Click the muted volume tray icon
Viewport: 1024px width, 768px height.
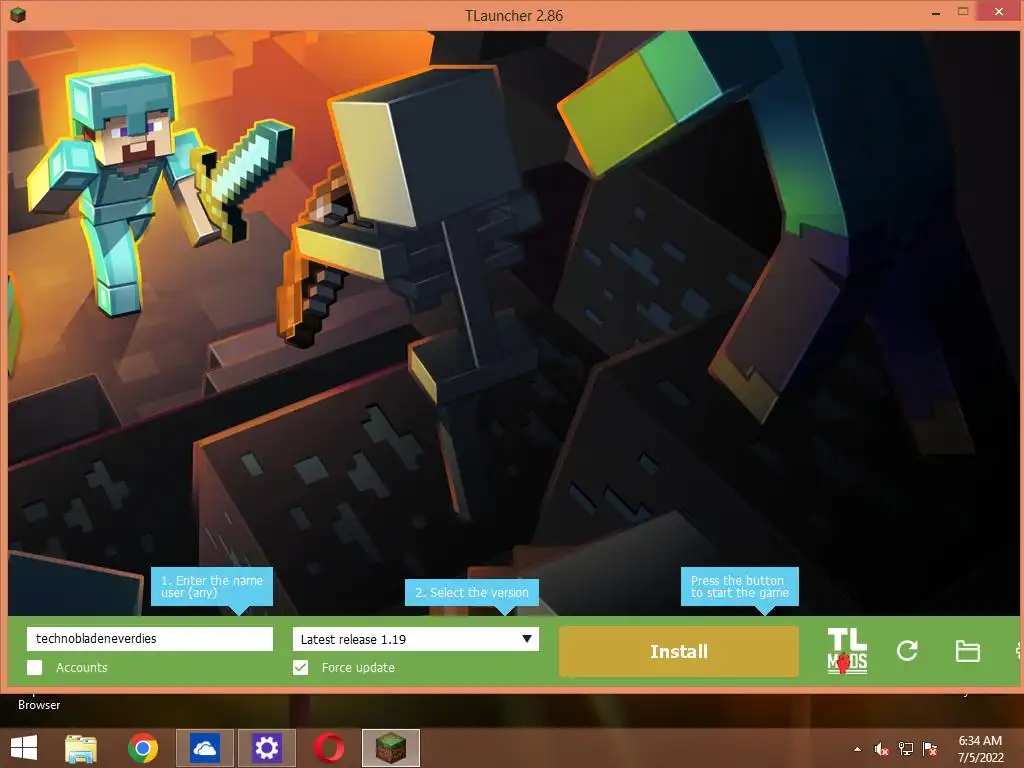click(x=881, y=749)
